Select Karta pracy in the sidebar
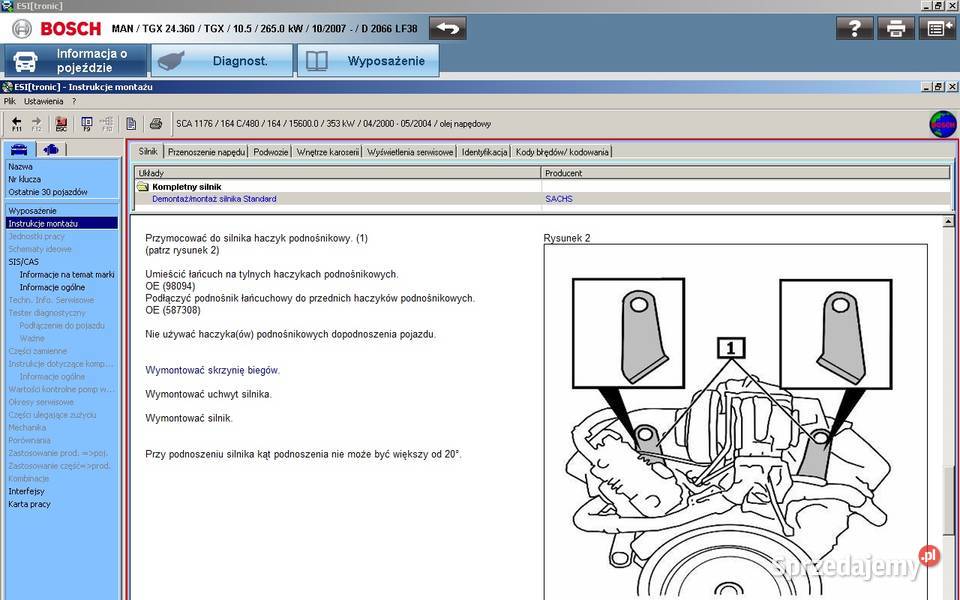Viewport: 960px width, 600px height. tap(29, 504)
